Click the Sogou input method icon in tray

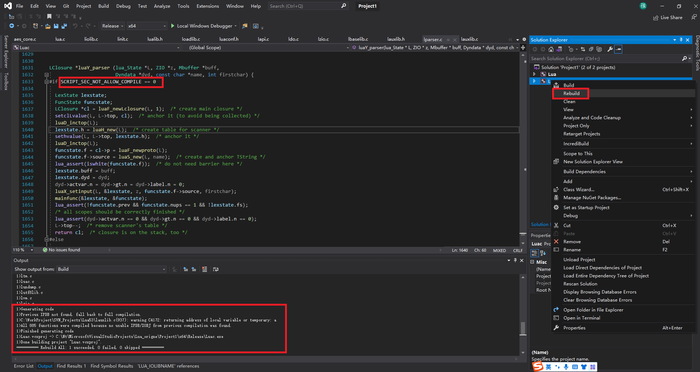pos(539,367)
